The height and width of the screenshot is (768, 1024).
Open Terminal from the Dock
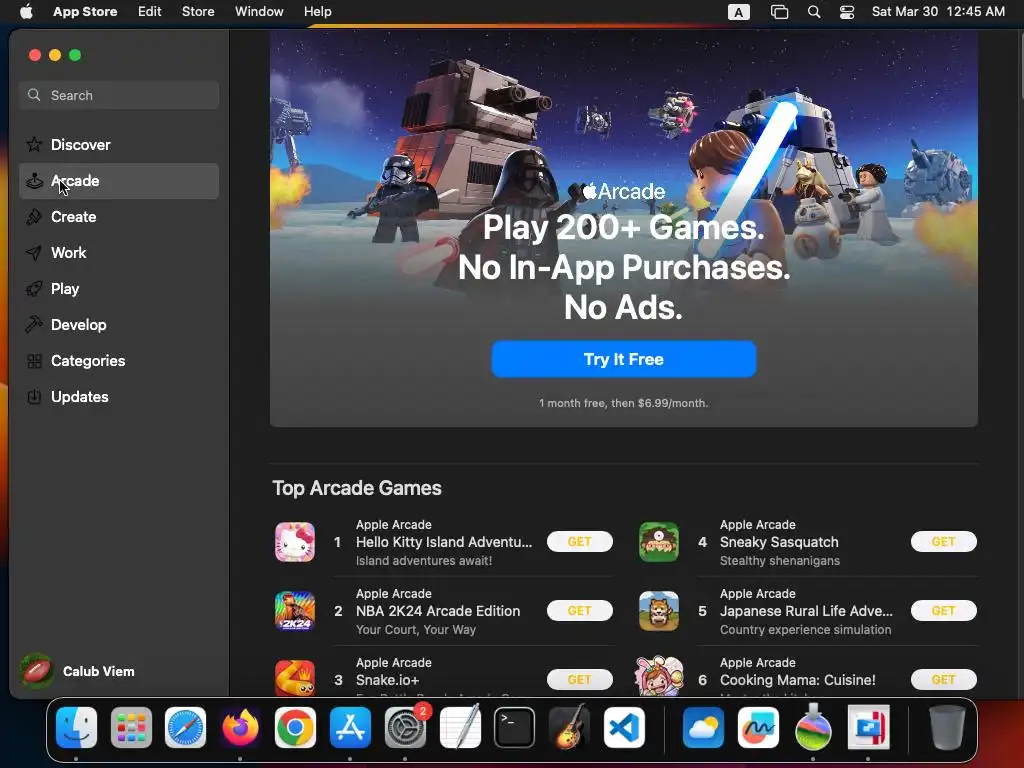coord(515,728)
